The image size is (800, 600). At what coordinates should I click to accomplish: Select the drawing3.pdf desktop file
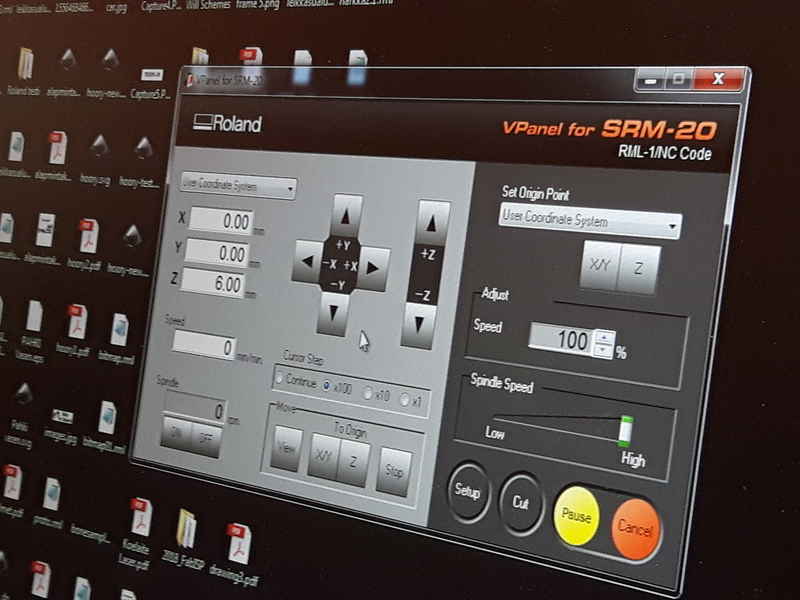click(237, 554)
